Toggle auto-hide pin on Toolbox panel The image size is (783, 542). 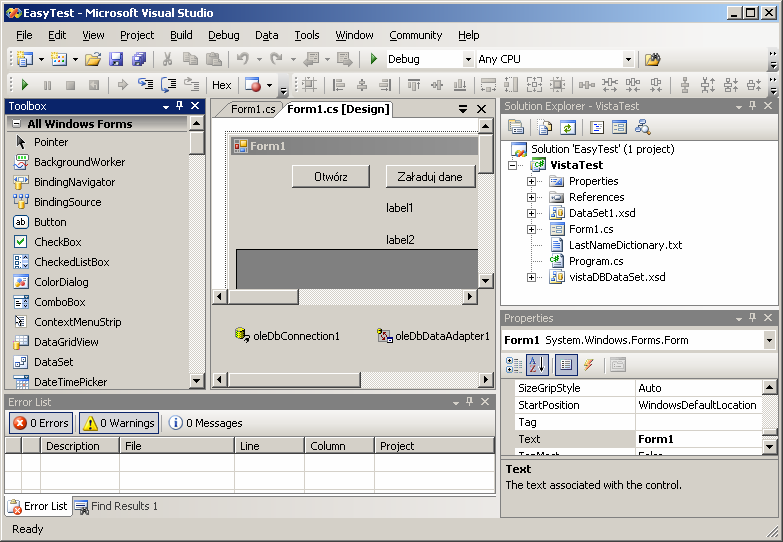[x=180, y=106]
